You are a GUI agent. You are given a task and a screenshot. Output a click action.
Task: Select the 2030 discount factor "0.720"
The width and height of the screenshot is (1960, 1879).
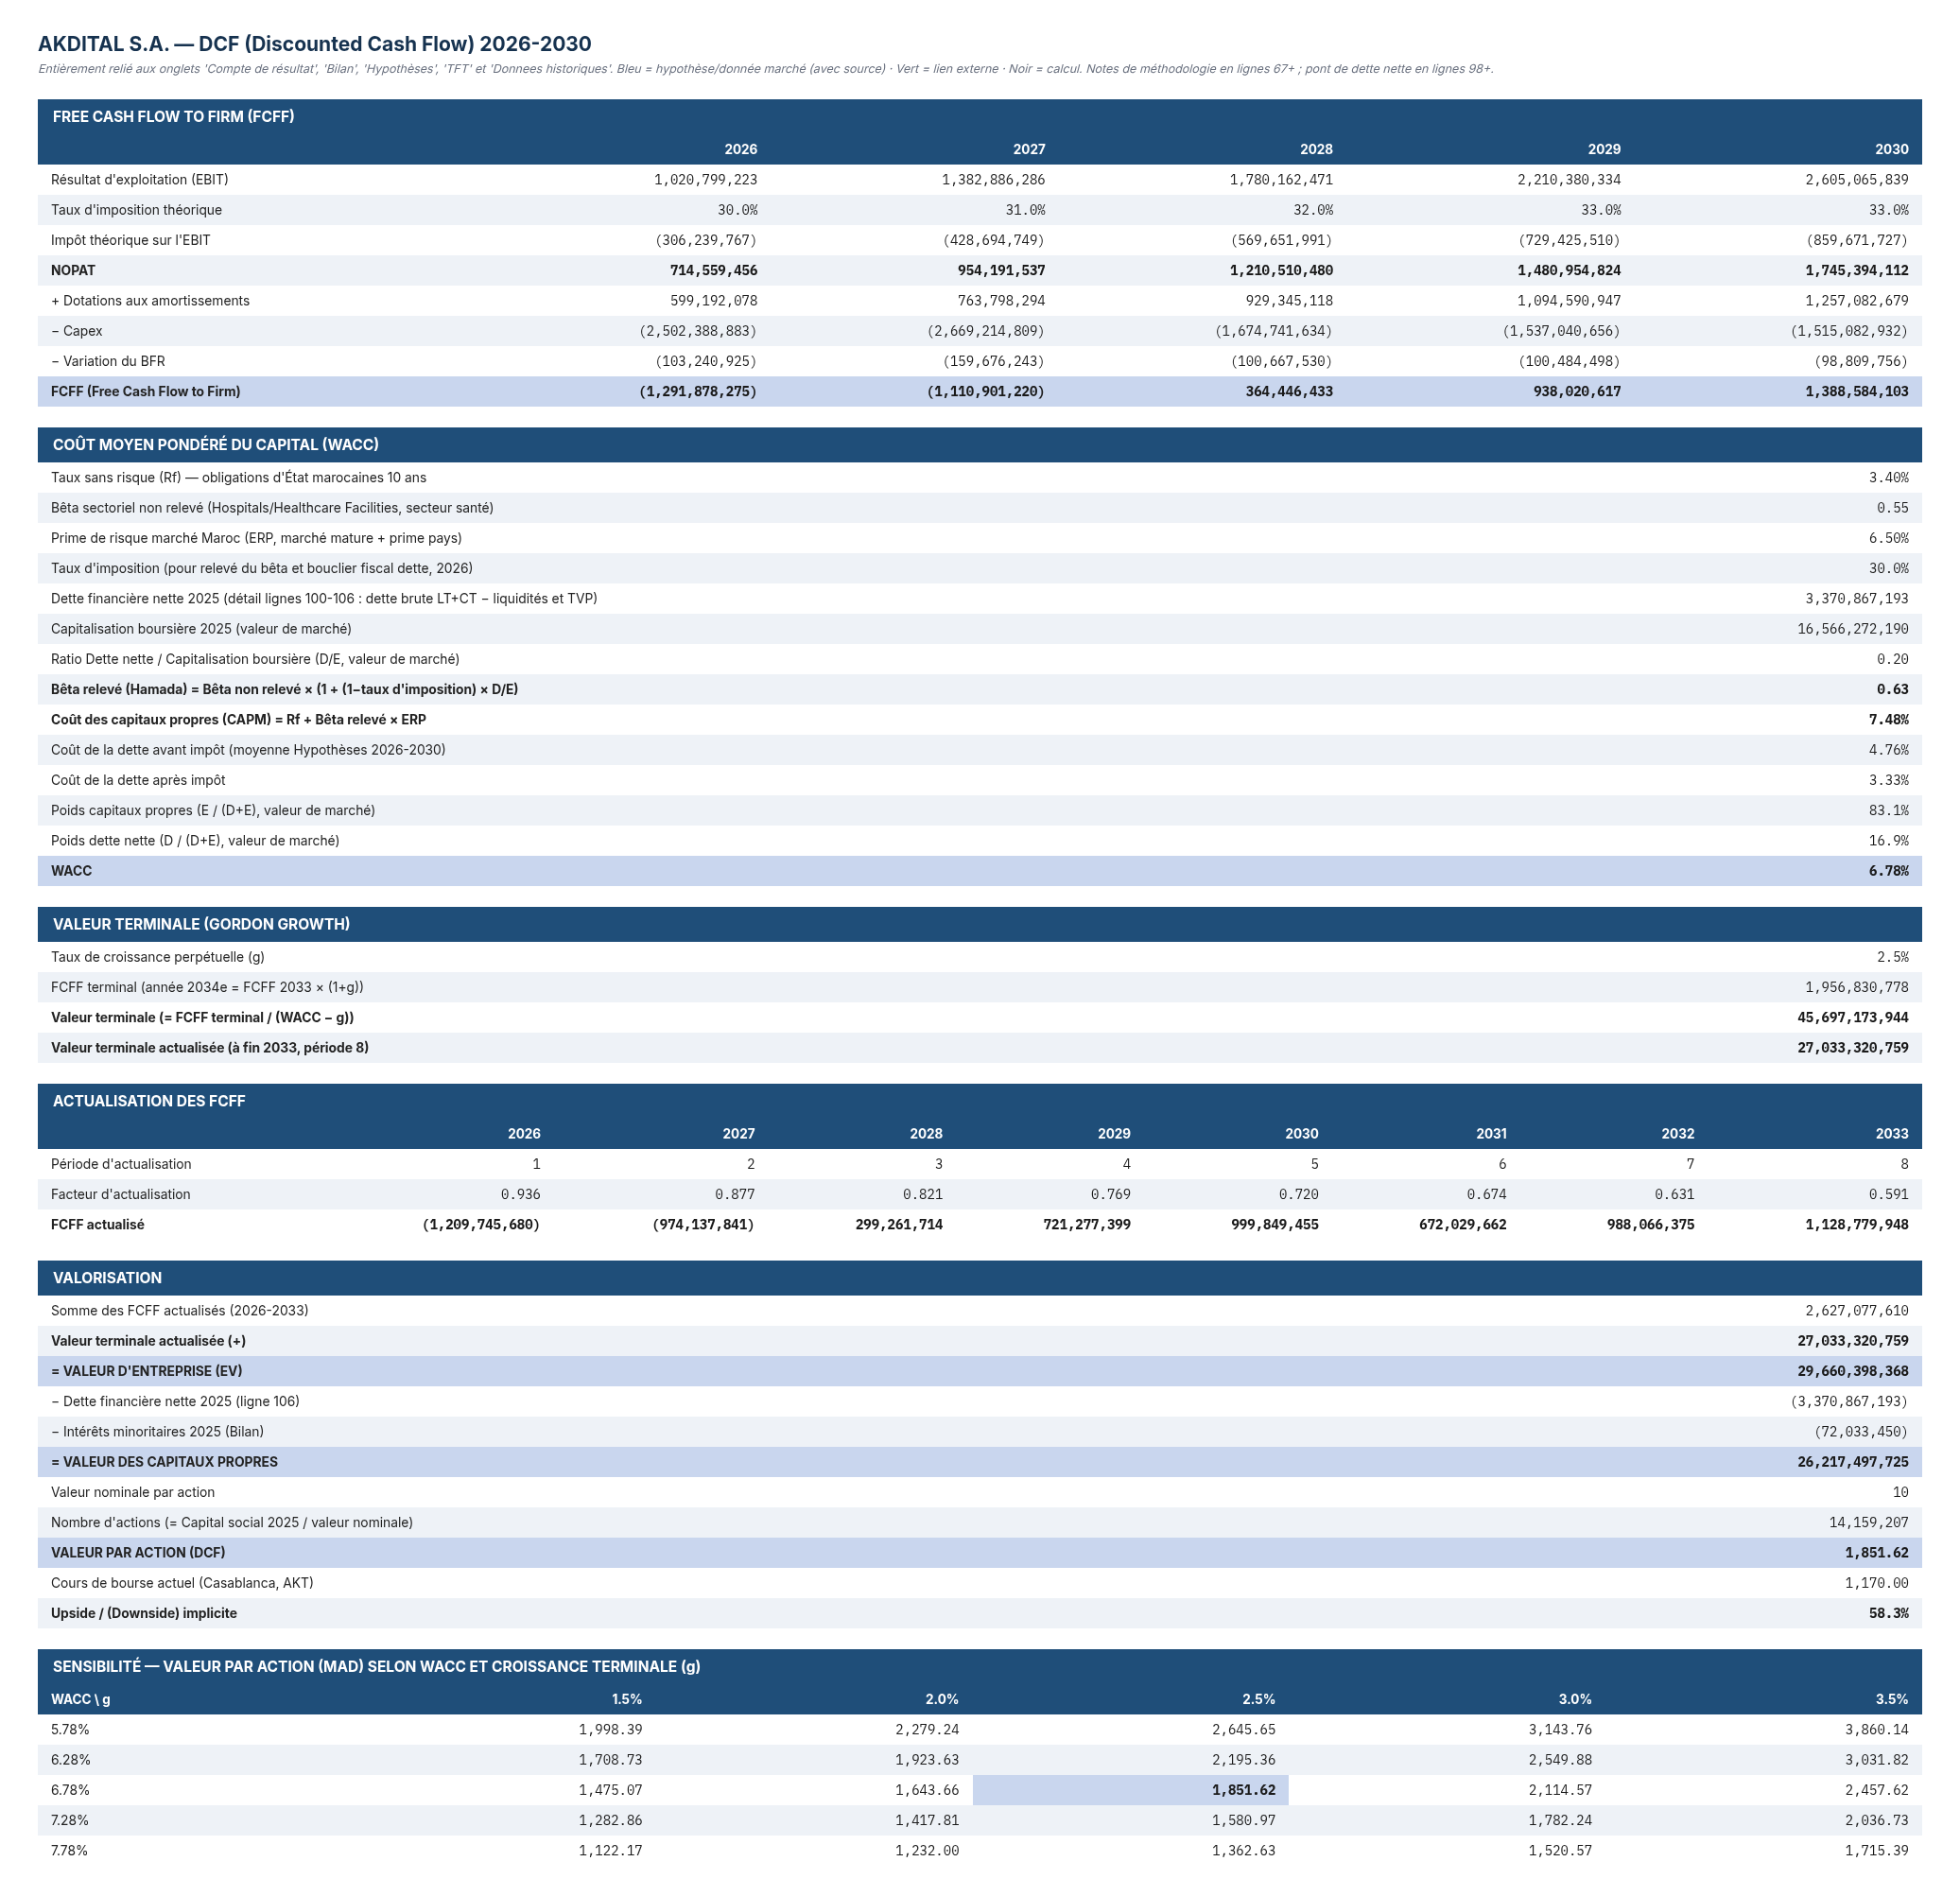[1298, 1194]
